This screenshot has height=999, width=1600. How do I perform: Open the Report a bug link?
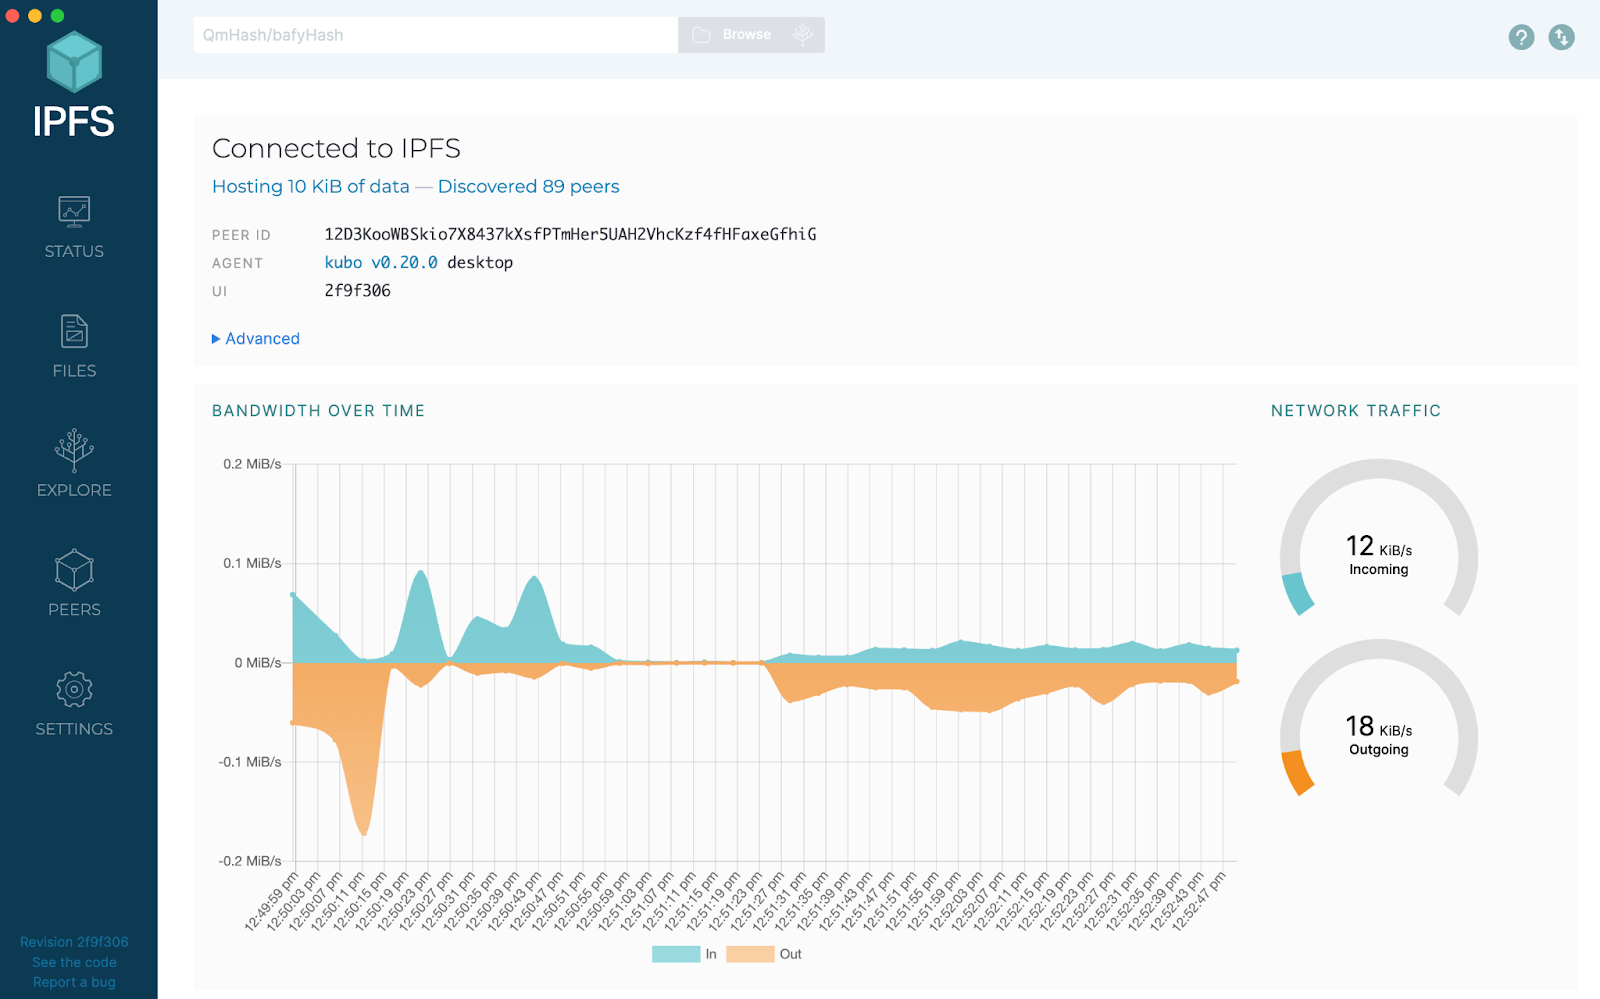point(74,982)
